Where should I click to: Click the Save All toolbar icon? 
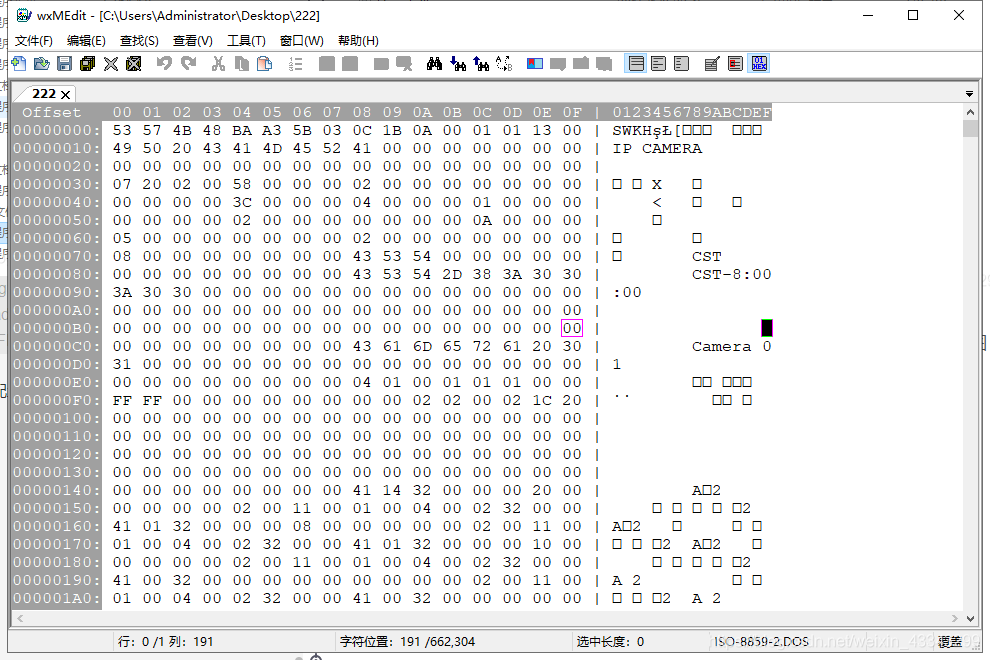pos(87,64)
